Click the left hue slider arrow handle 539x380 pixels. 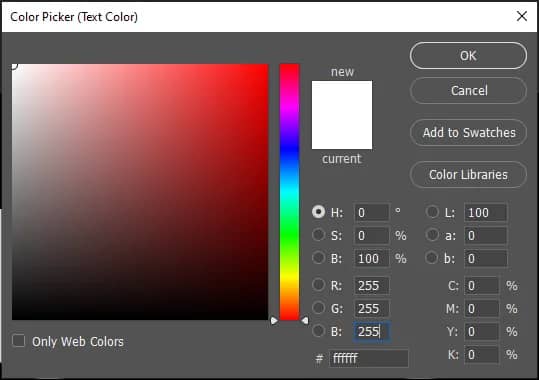tap(274, 321)
